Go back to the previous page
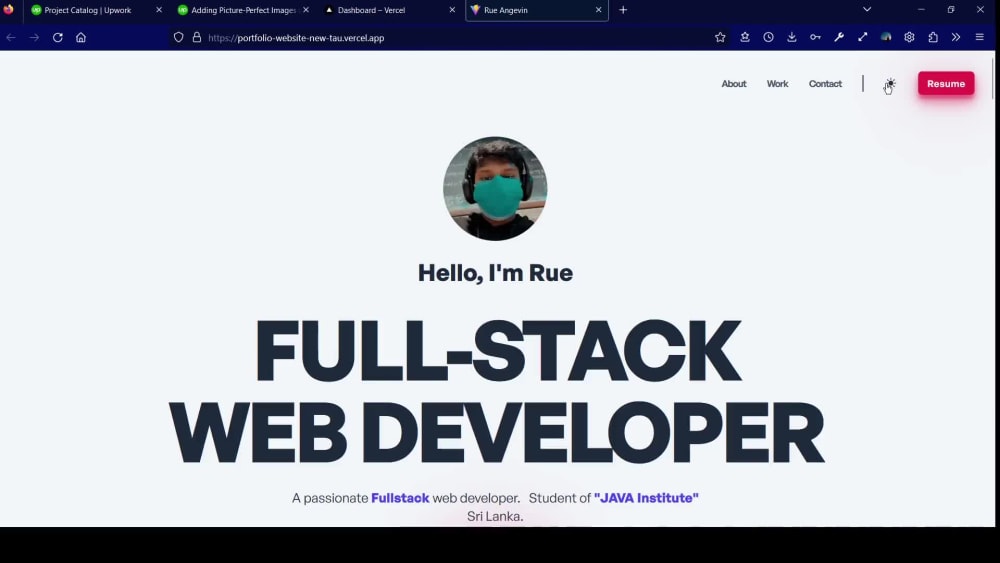 pyautogui.click(x=11, y=38)
